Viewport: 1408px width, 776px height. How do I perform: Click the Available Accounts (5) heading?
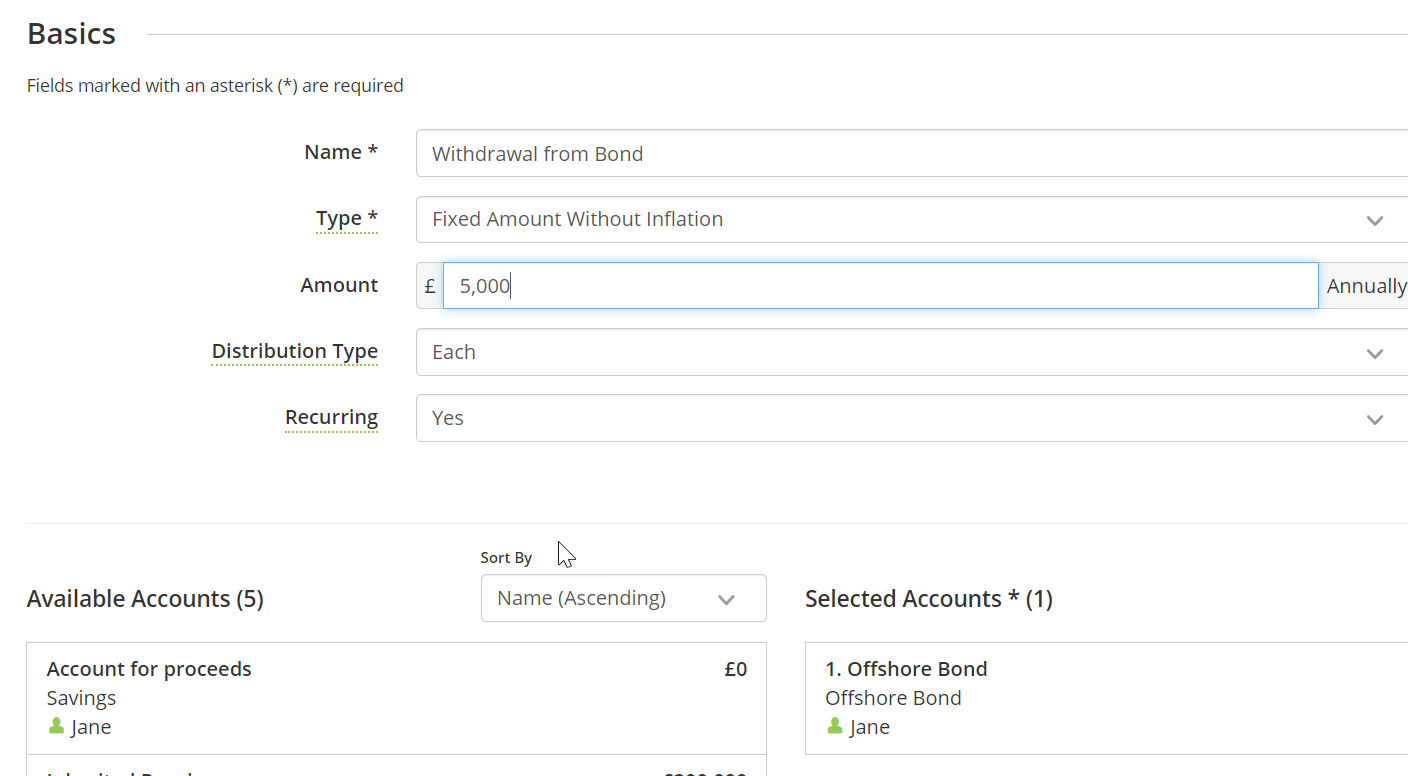click(x=145, y=598)
